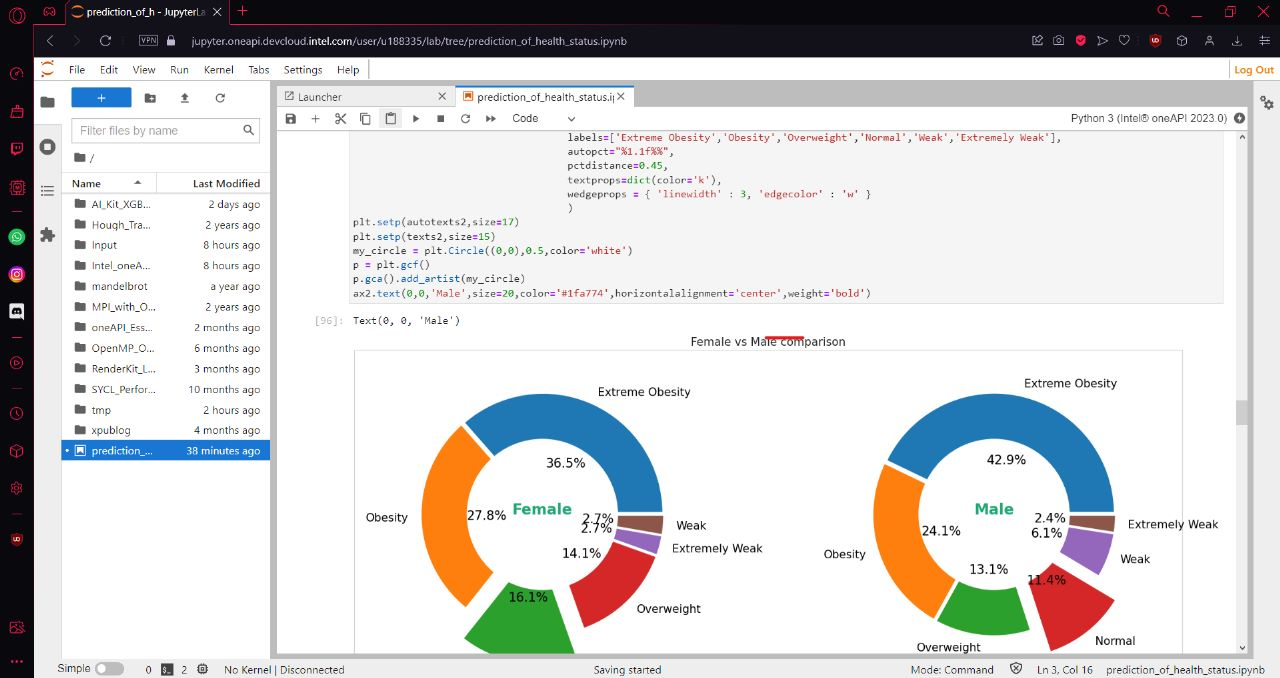Open Running Terminals and Kernels panel
The width and height of the screenshot is (1280, 678).
pos(47,147)
